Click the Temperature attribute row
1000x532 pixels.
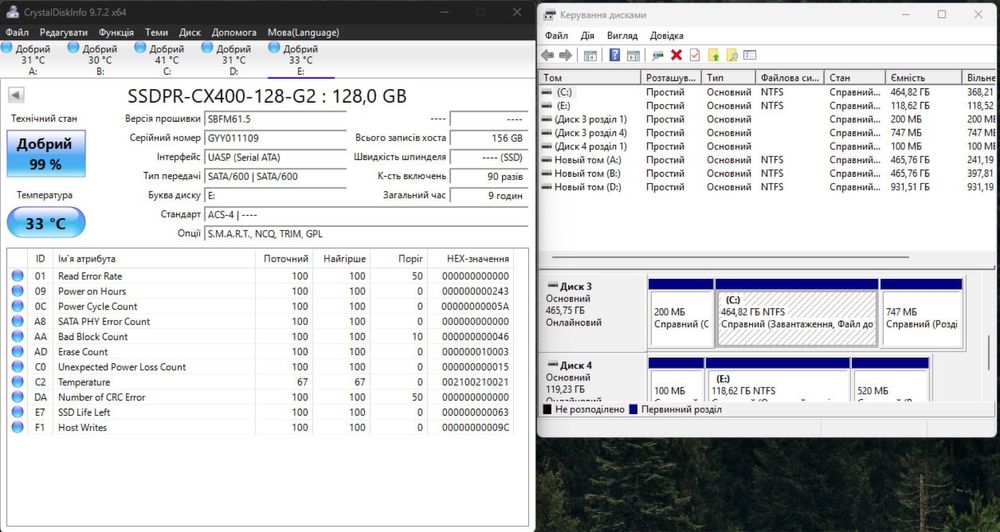[261, 382]
